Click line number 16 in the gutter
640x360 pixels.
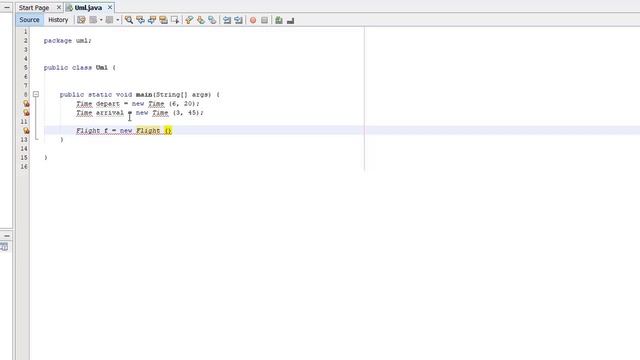[24, 167]
